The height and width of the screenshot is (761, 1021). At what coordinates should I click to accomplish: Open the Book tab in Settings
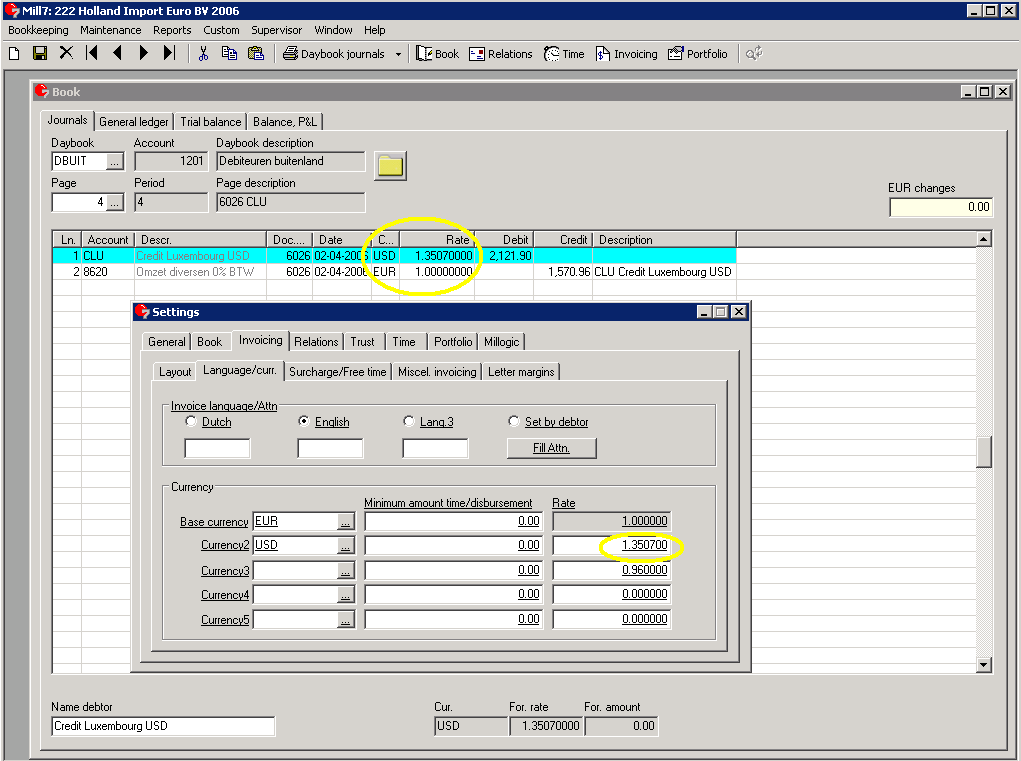[x=210, y=342]
